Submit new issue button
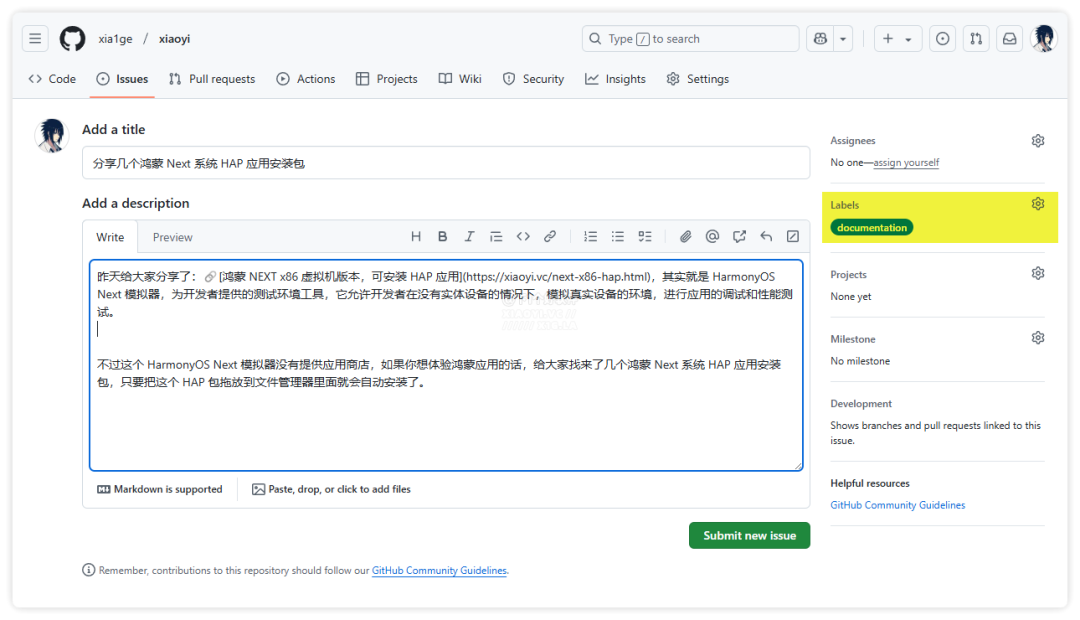Image resolution: width=1080 pixels, height=620 pixels. click(x=749, y=535)
